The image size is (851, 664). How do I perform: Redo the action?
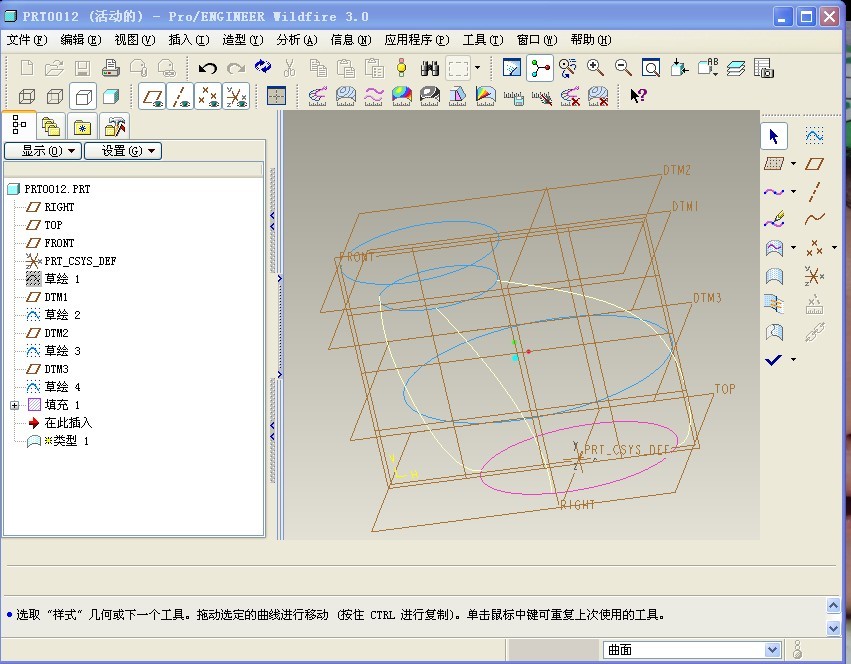[236, 68]
